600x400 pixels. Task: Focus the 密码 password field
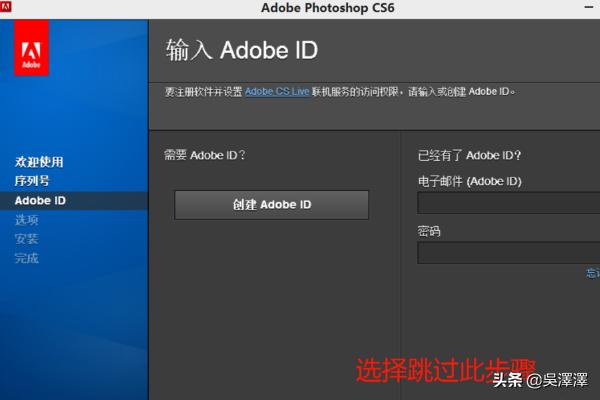point(508,252)
